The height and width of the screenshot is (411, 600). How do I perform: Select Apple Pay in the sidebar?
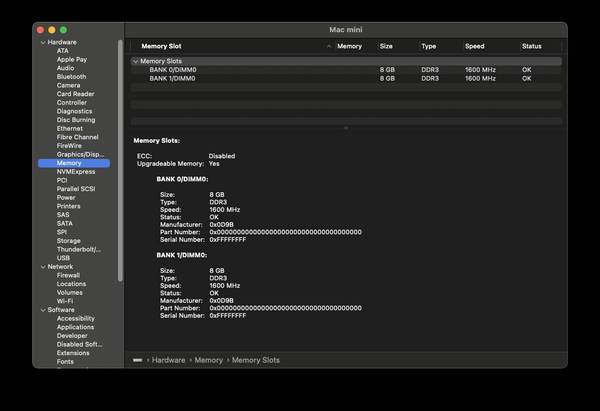click(x=72, y=59)
